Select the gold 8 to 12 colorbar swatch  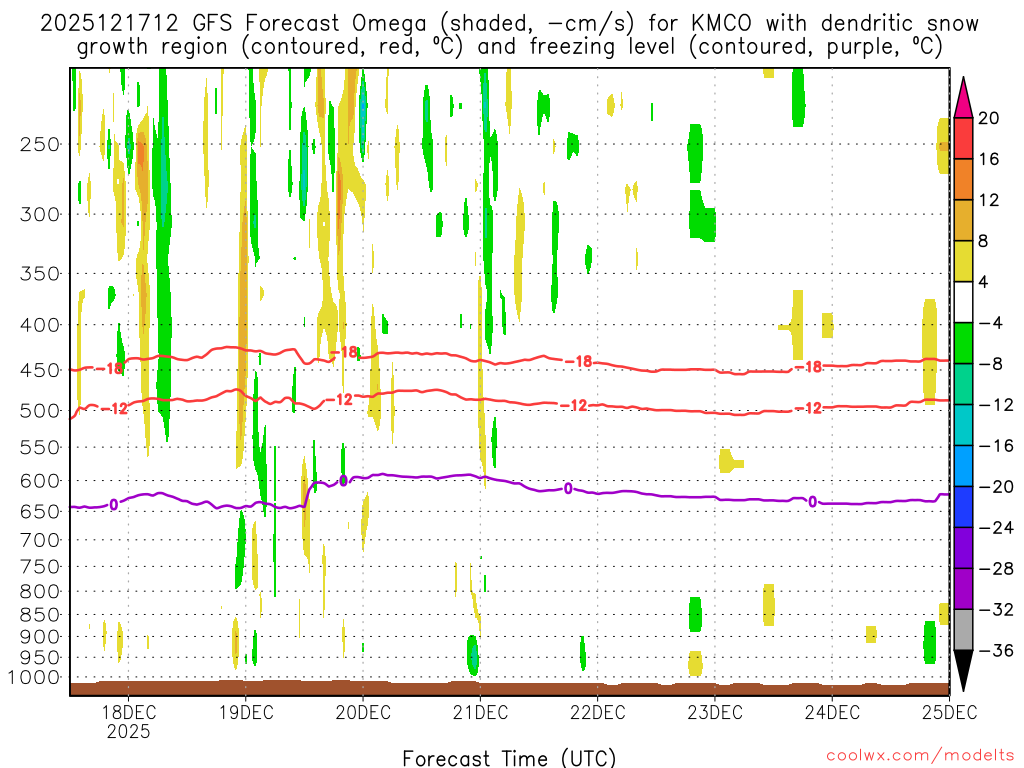pyautogui.click(x=963, y=221)
